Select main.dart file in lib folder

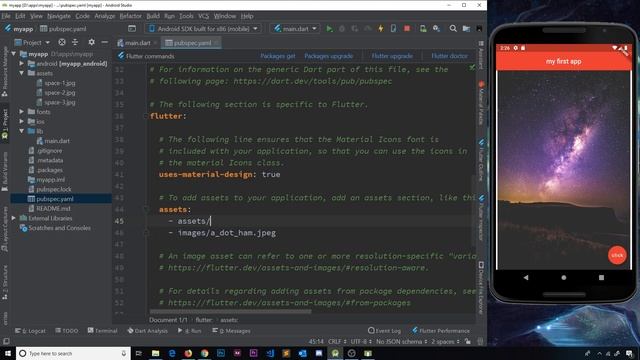point(57,141)
